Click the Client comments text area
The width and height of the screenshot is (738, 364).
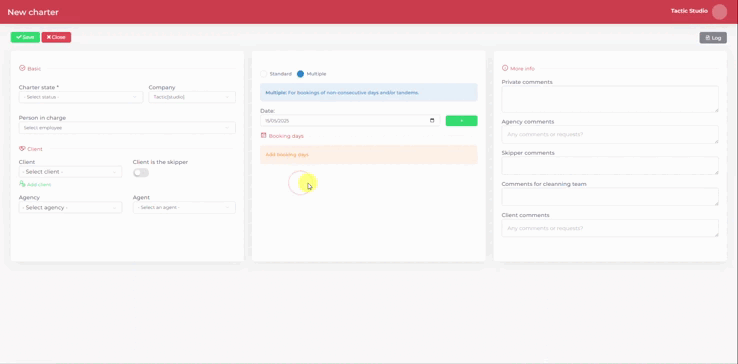[x=610, y=228]
